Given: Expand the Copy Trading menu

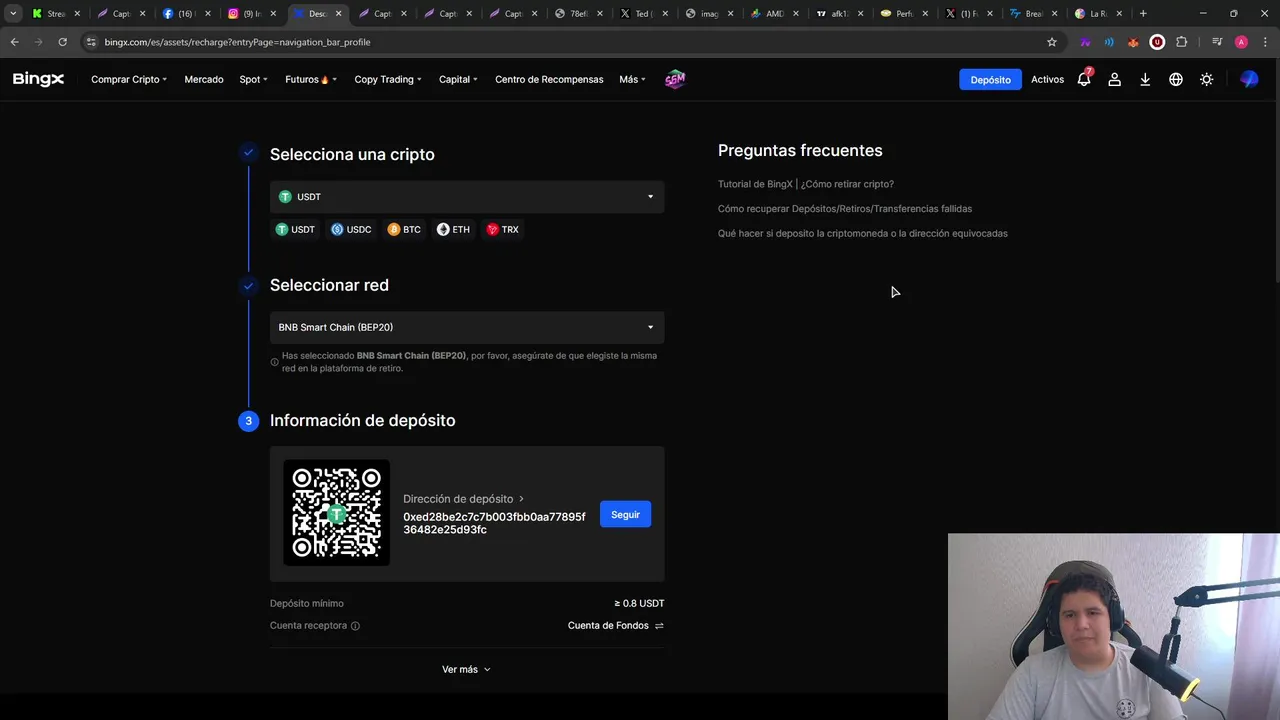Looking at the screenshot, I should click(388, 79).
